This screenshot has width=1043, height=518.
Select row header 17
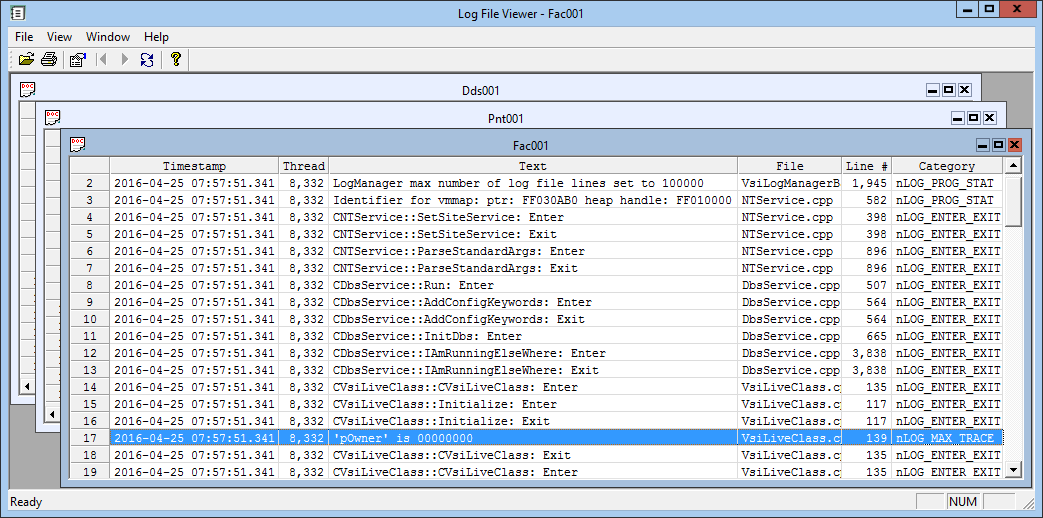[90, 438]
